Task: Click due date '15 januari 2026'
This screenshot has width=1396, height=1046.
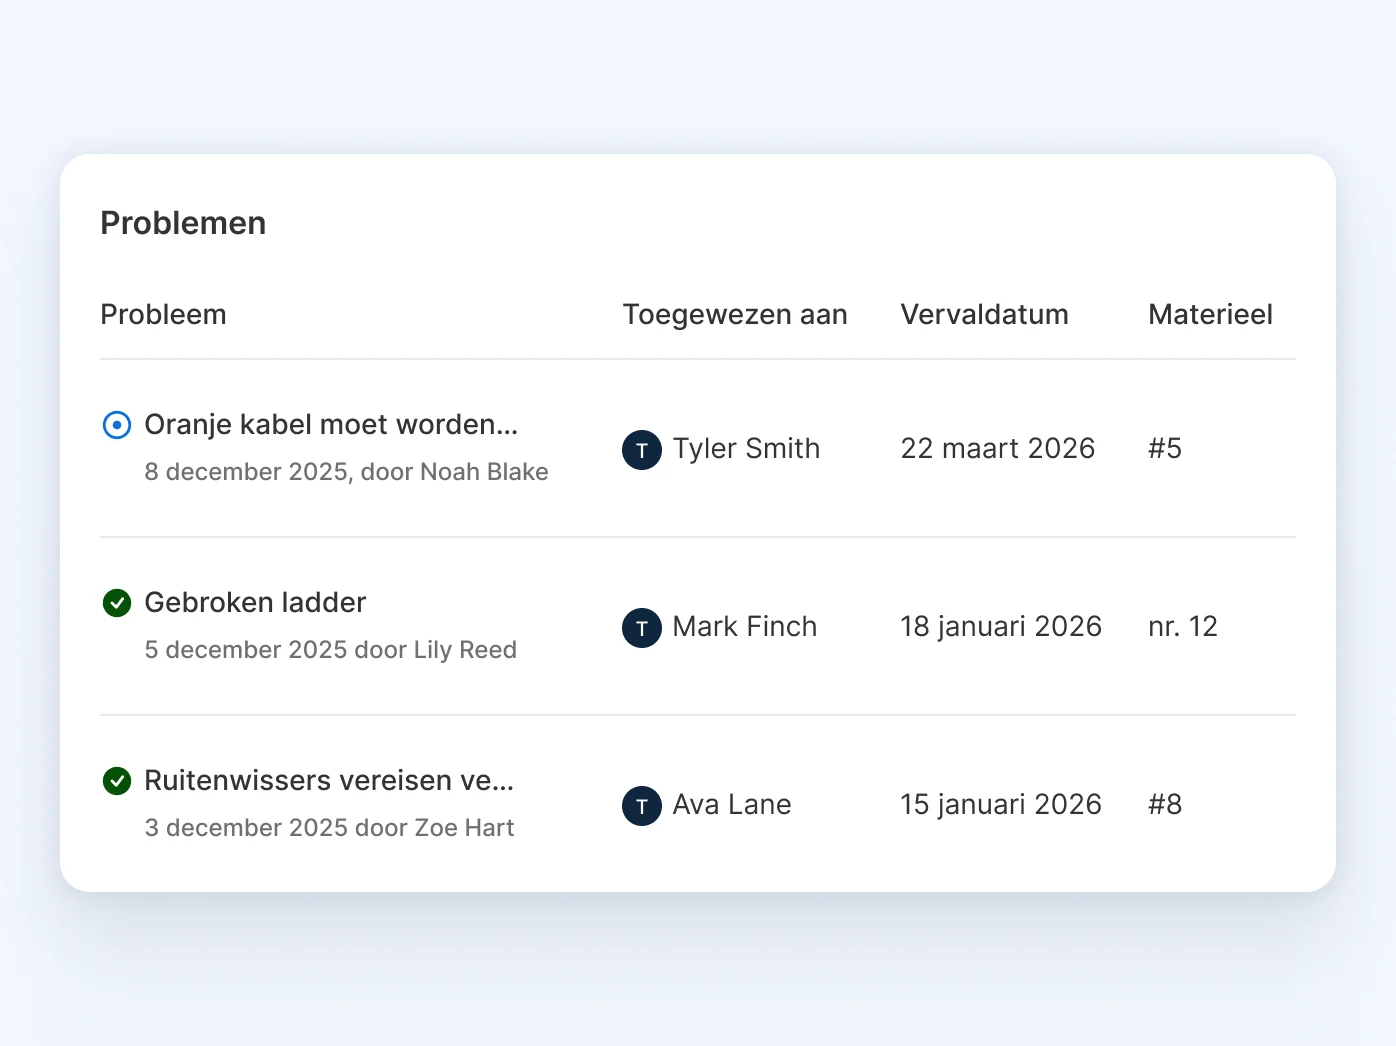Action: (1001, 804)
